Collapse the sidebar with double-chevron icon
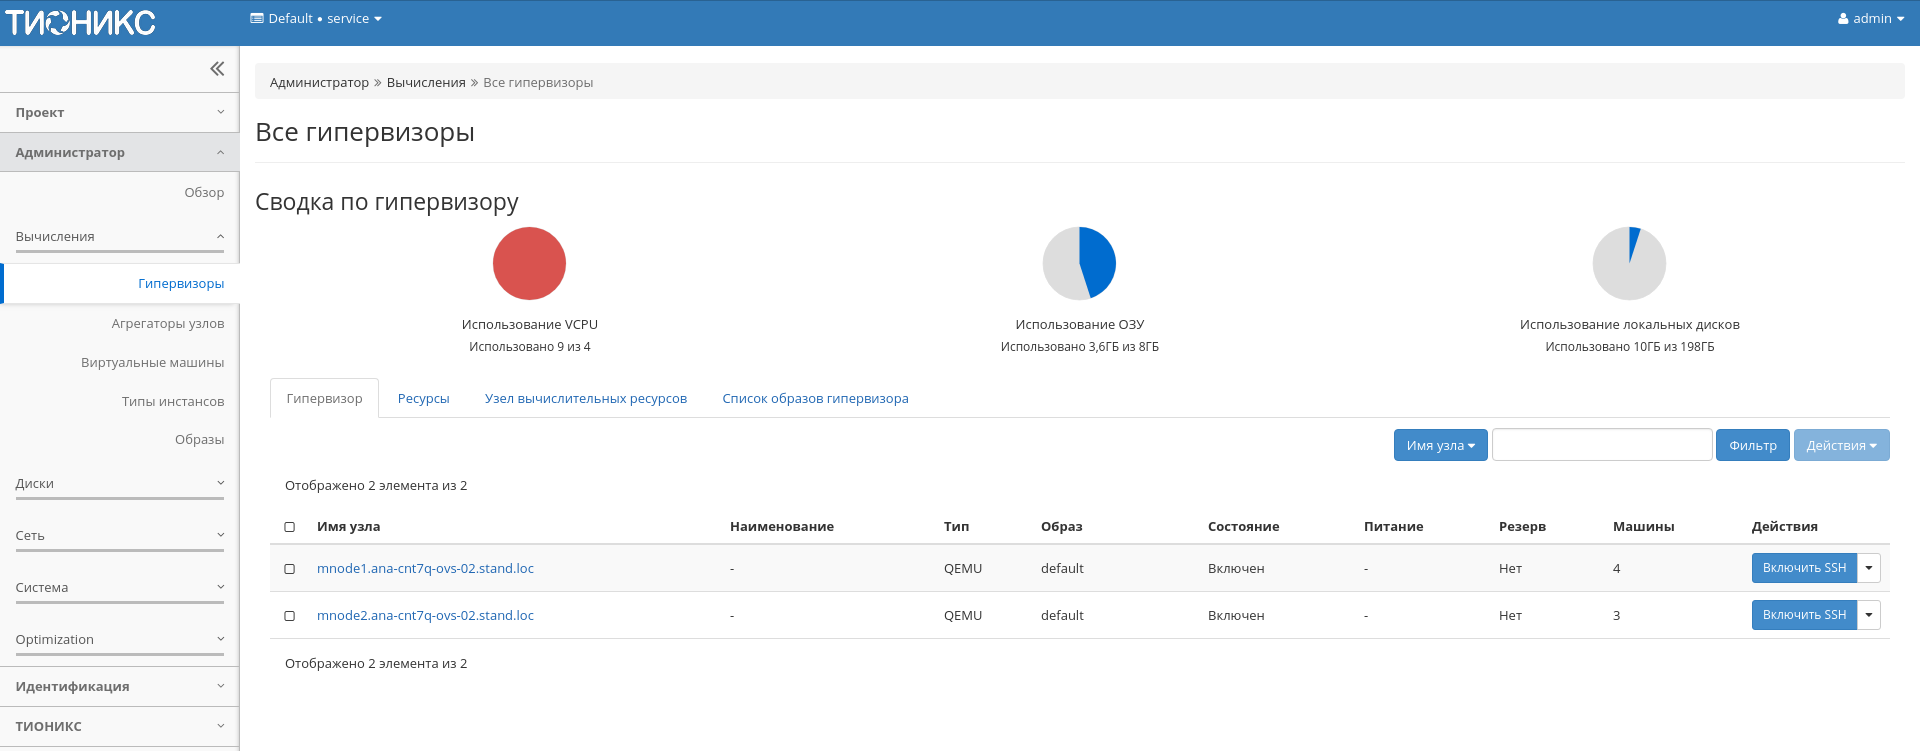The height and width of the screenshot is (751, 1920). tap(217, 69)
